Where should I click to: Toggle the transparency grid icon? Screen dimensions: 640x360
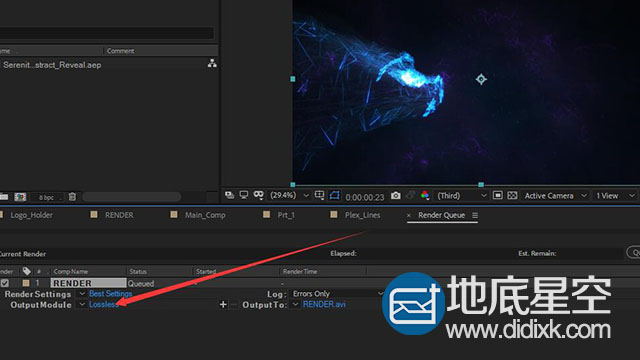(512, 196)
